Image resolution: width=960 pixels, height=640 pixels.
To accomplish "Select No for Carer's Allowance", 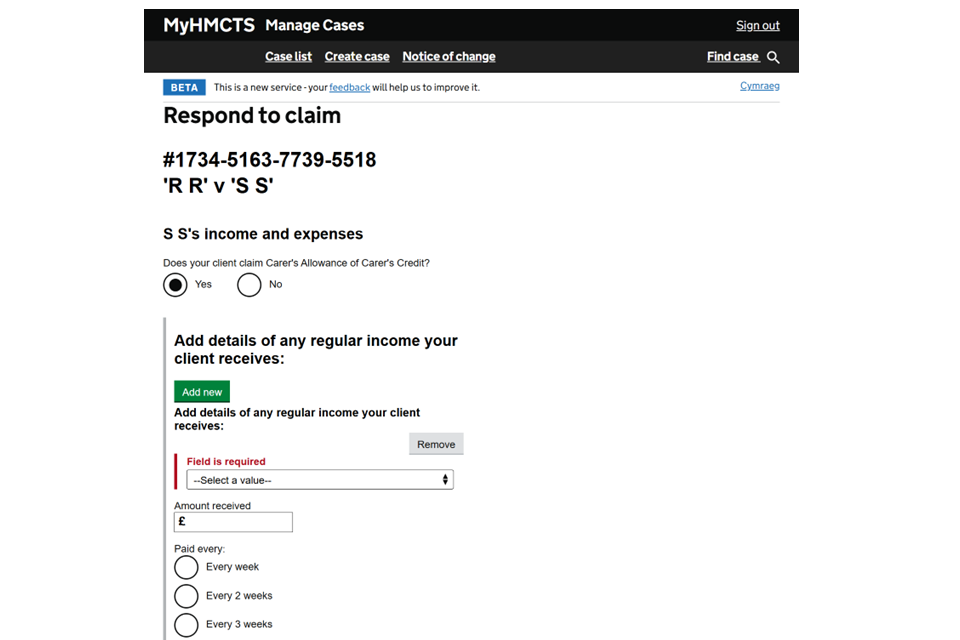I will (x=249, y=285).
